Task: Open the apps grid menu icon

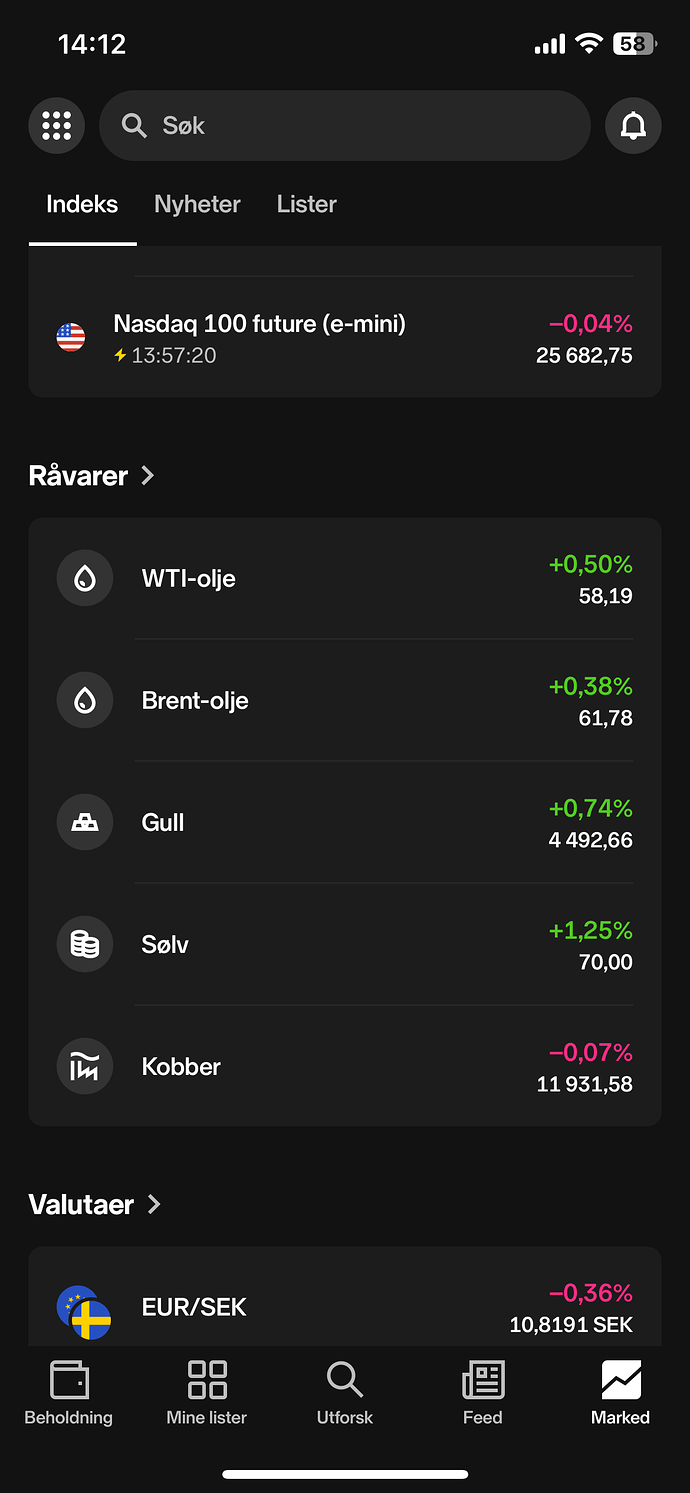Action: [57, 126]
